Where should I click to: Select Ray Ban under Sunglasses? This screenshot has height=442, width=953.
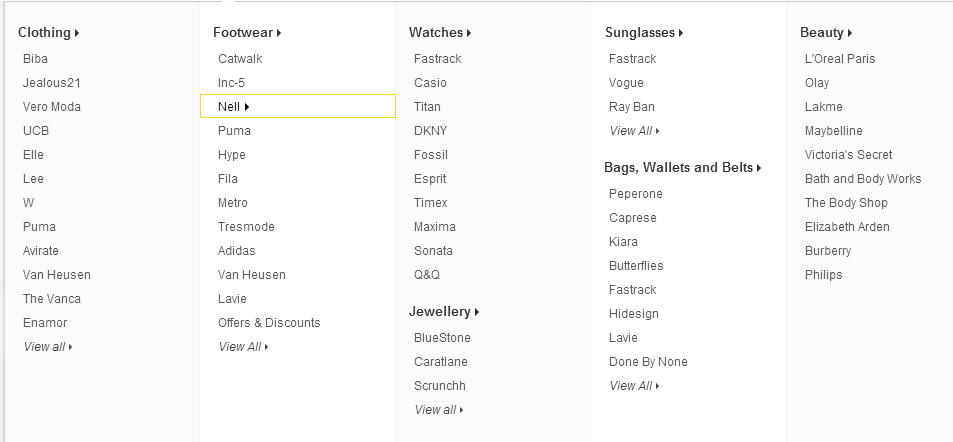coord(631,107)
